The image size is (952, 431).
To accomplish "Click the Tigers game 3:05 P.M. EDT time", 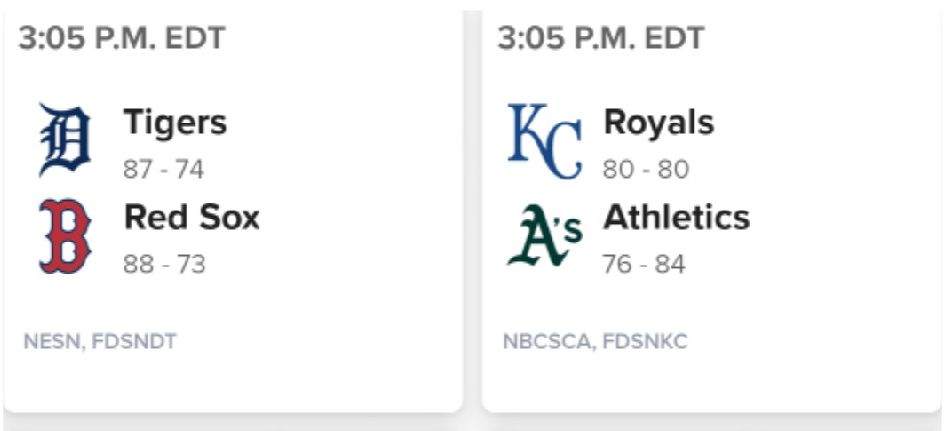I will pos(122,38).
